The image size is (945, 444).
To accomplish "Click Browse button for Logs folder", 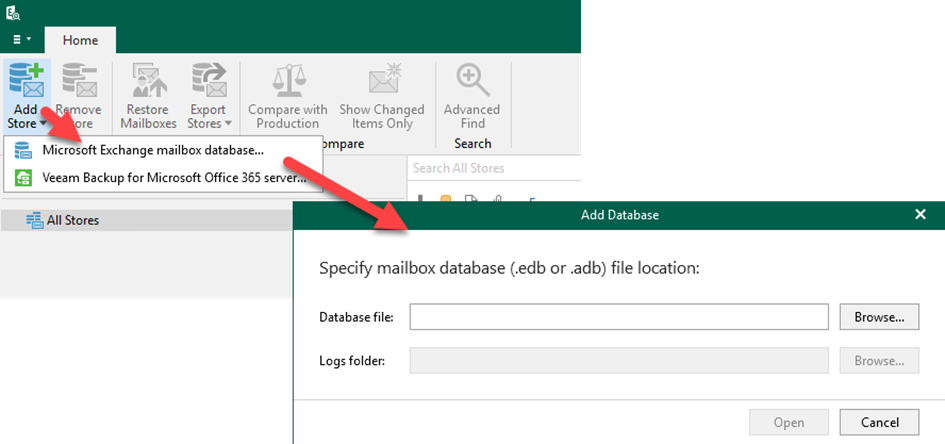I will pyautogui.click(x=879, y=361).
